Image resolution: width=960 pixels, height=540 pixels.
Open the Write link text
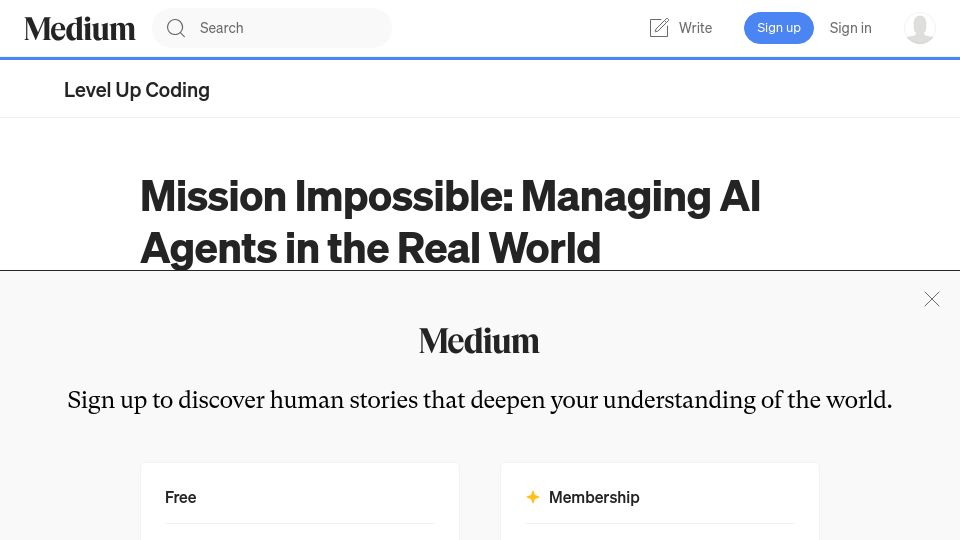click(695, 28)
